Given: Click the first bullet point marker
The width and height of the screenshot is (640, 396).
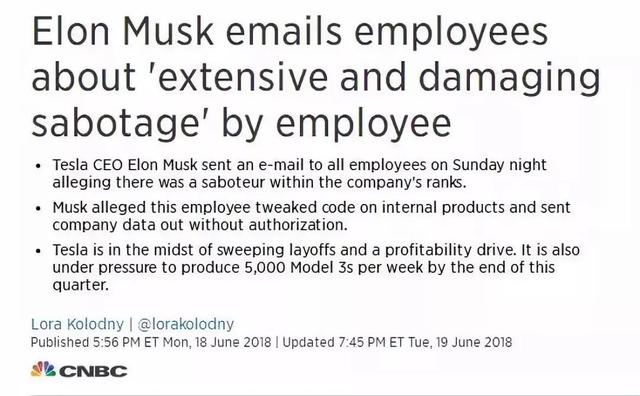Looking at the screenshot, I should coord(38,166).
